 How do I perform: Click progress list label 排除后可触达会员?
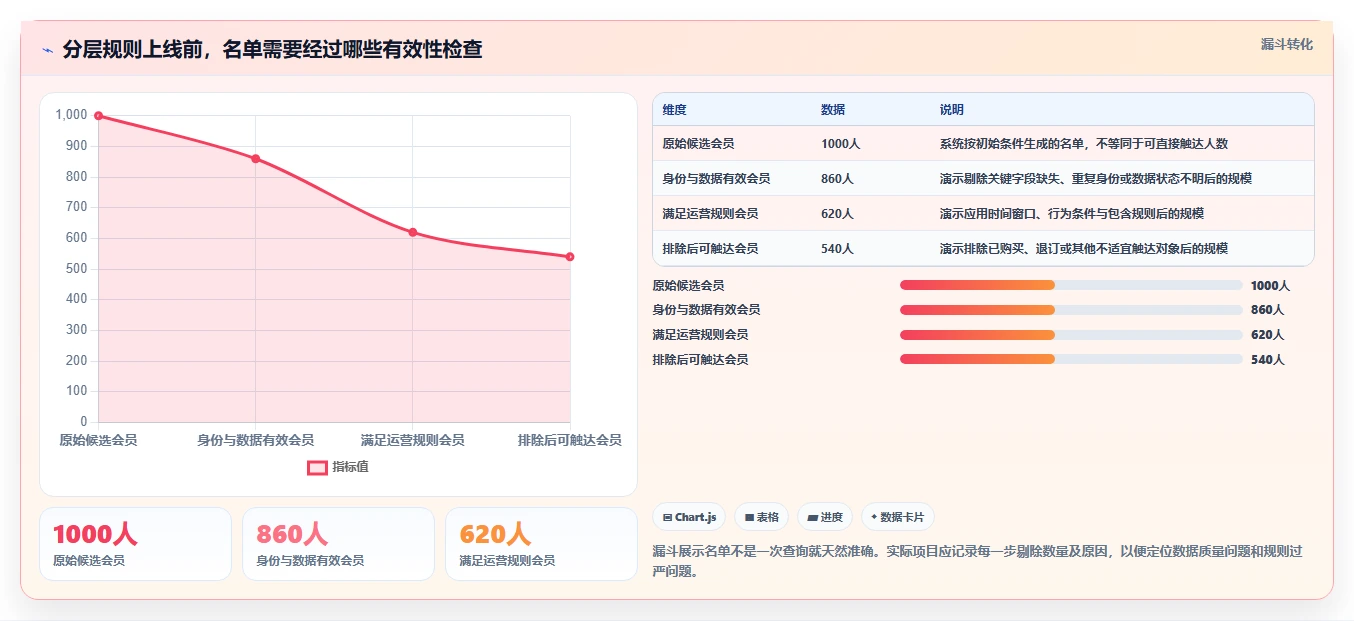[x=700, y=359]
